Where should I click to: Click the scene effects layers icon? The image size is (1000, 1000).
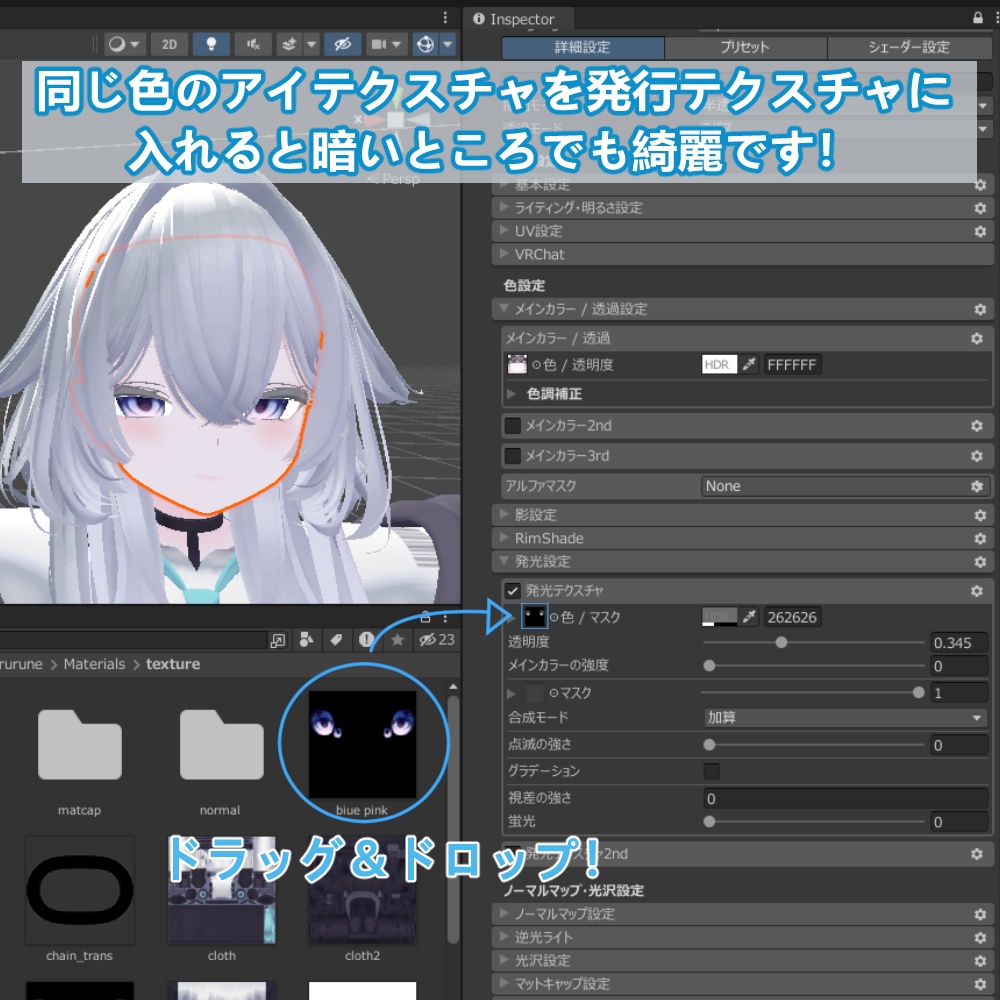289,44
